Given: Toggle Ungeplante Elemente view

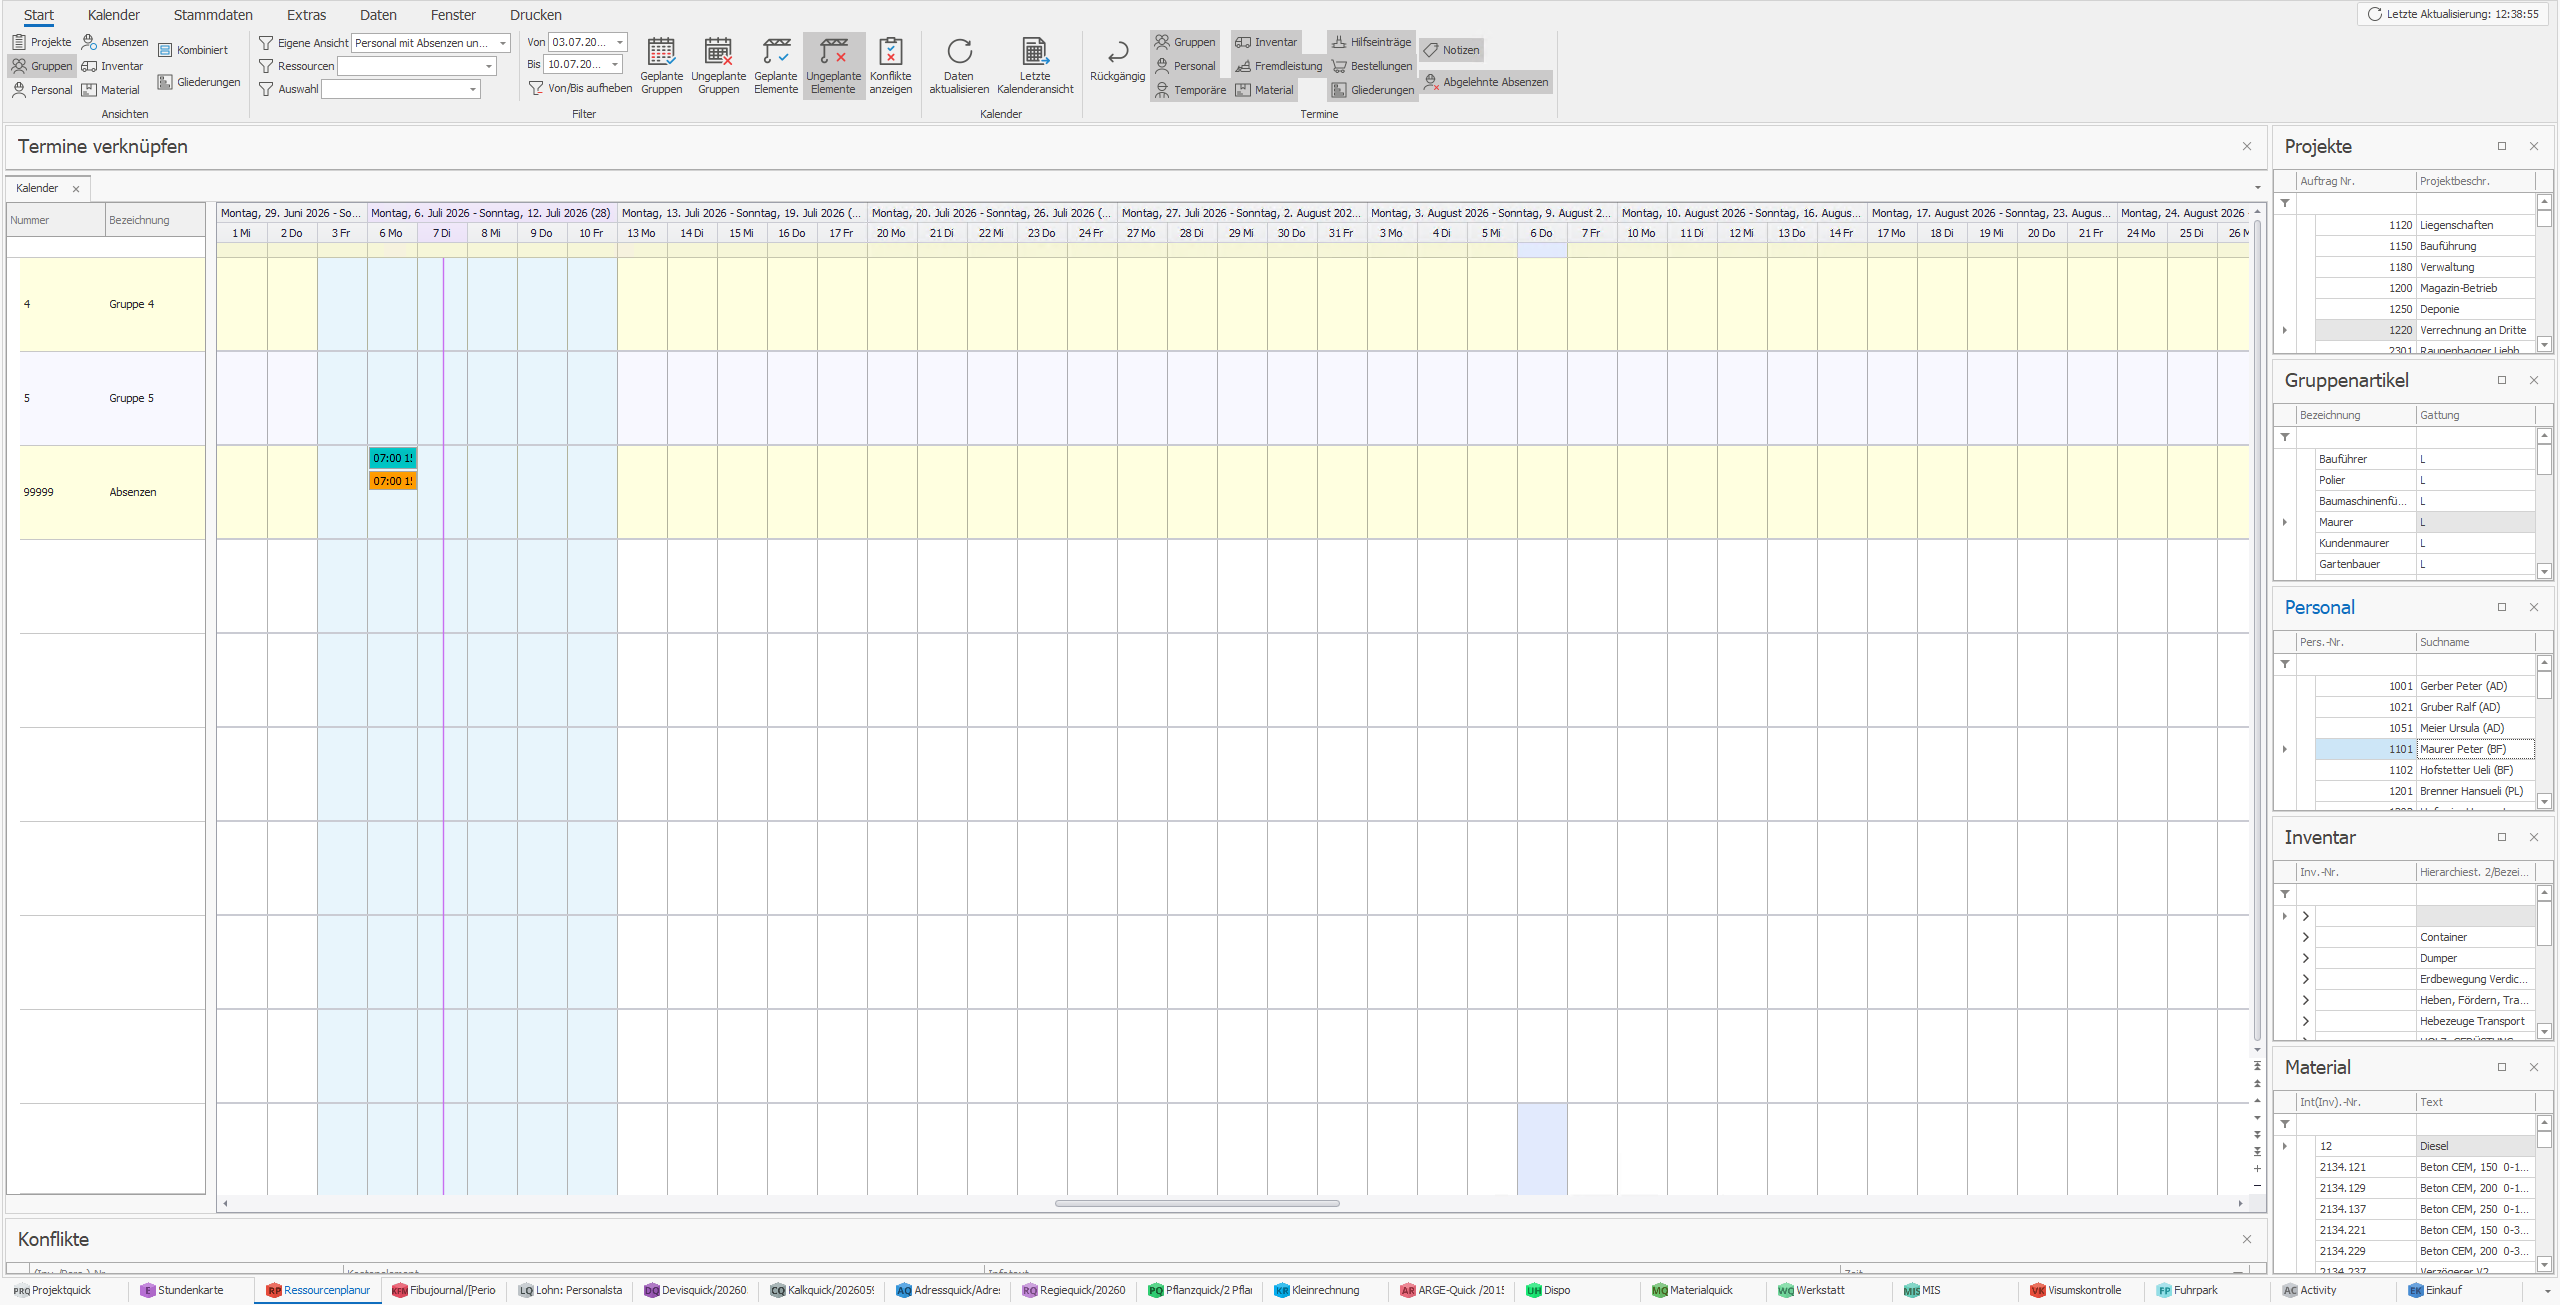Looking at the screenshot, I should (833, 65).
